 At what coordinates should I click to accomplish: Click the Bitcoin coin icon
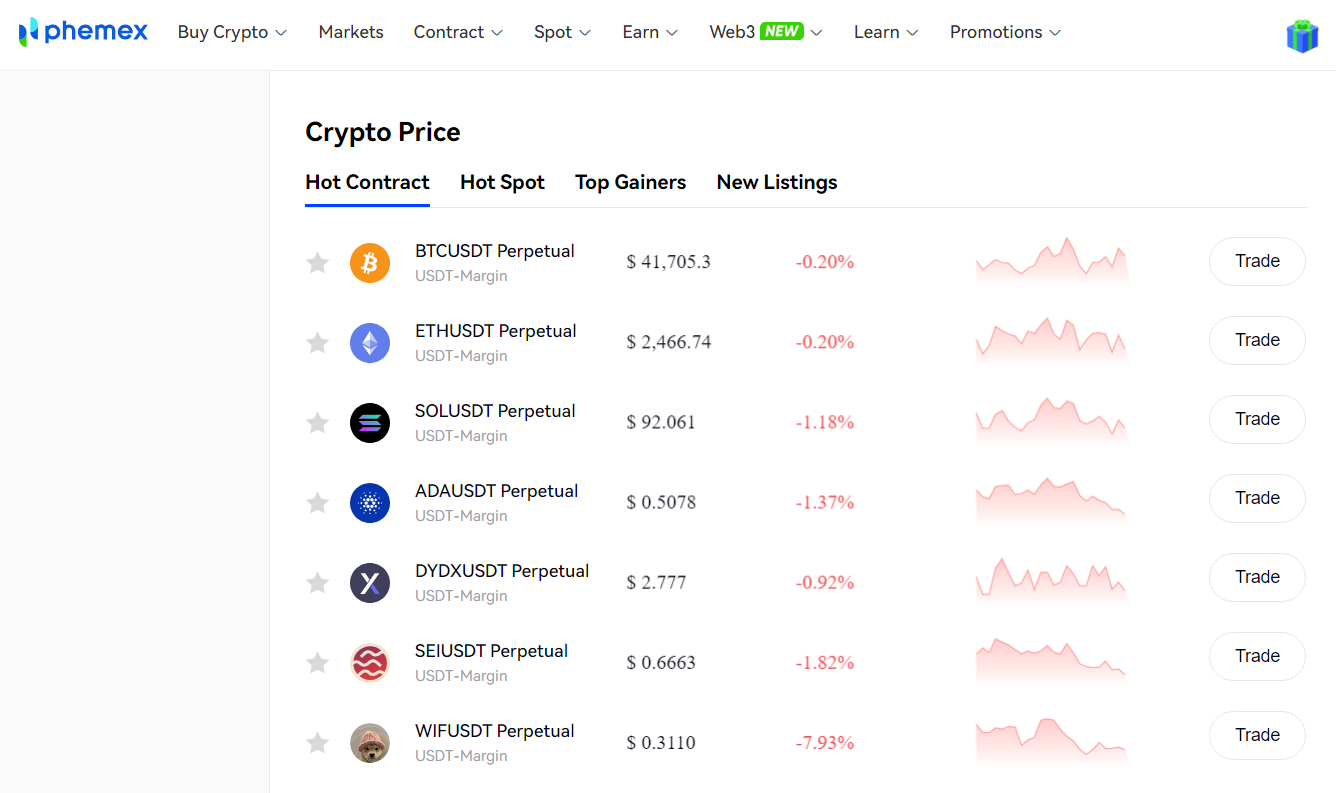[x=370, y=263]
